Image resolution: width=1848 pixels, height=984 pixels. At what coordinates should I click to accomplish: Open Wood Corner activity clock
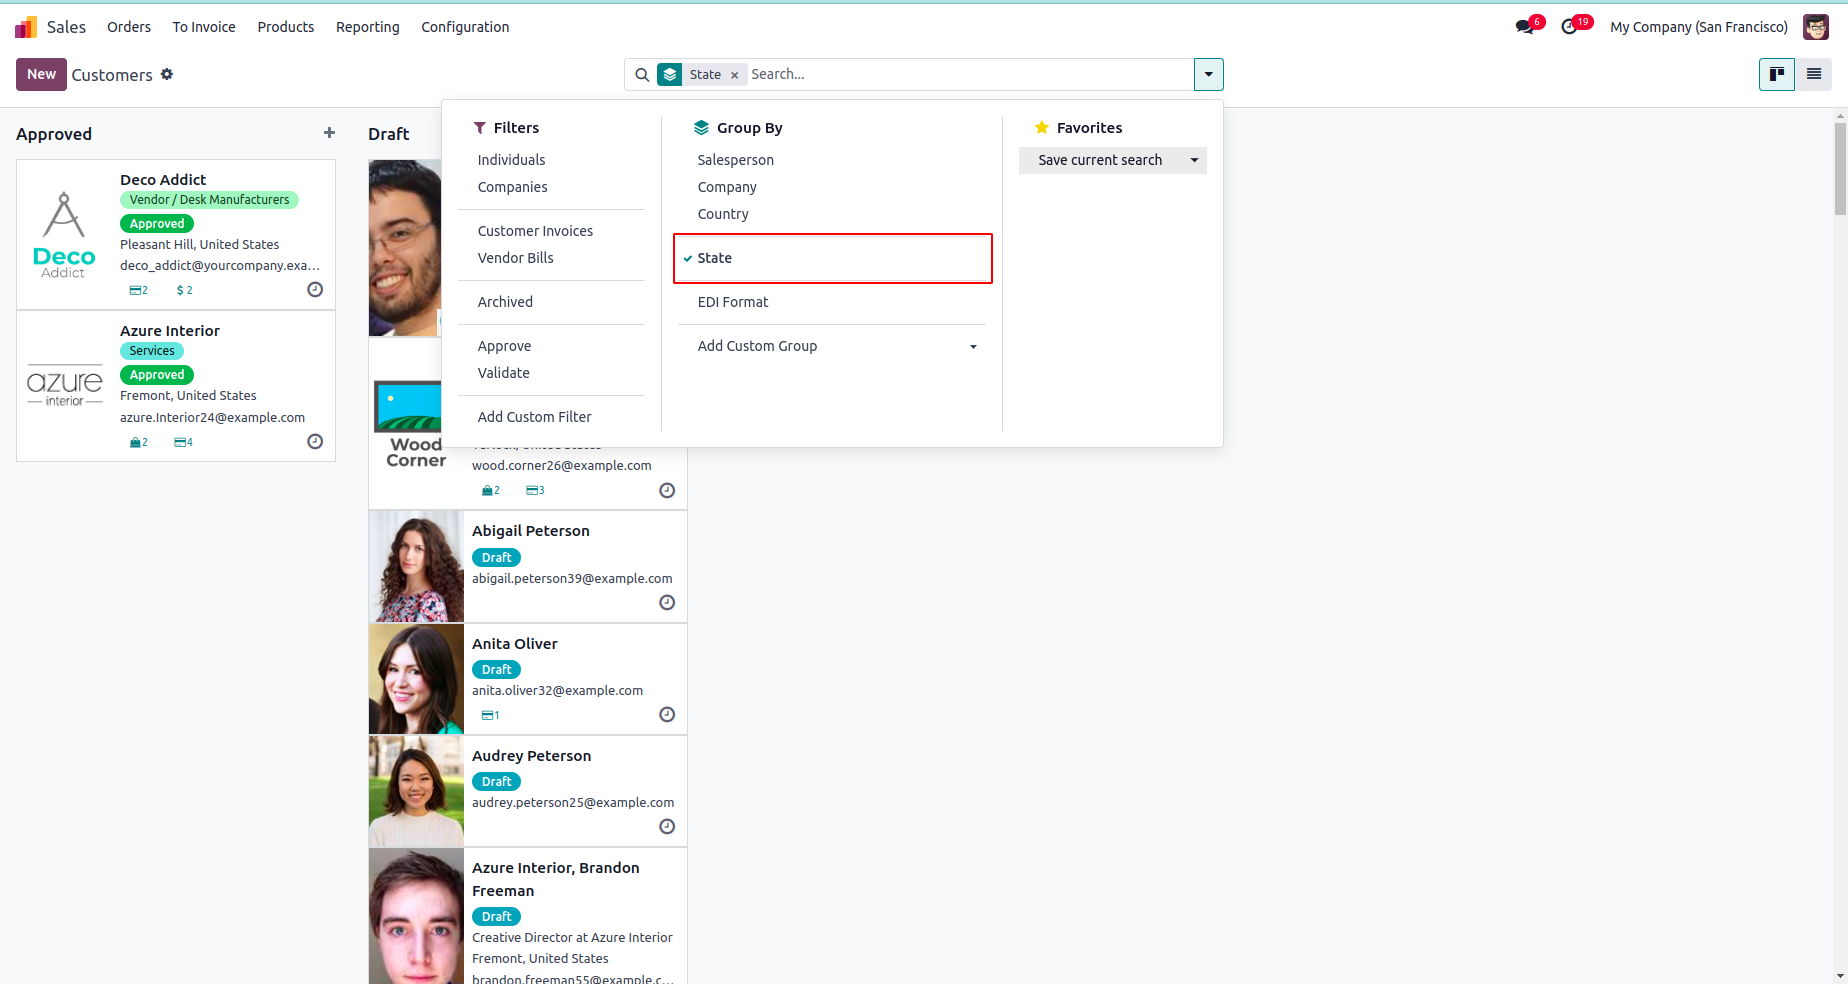coord(667,491)
